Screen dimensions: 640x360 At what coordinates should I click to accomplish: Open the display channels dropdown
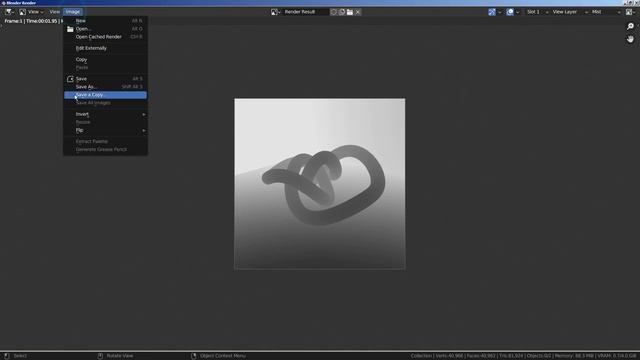pyautogui.click(x=631, y=12)
